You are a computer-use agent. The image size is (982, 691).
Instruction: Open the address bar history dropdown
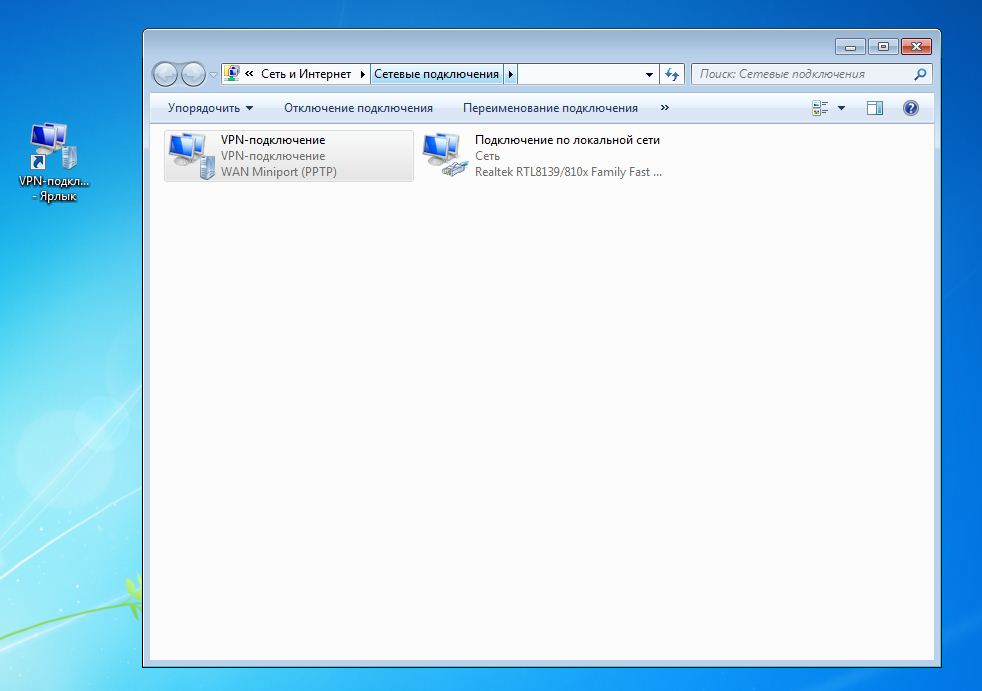pos(649,74)
